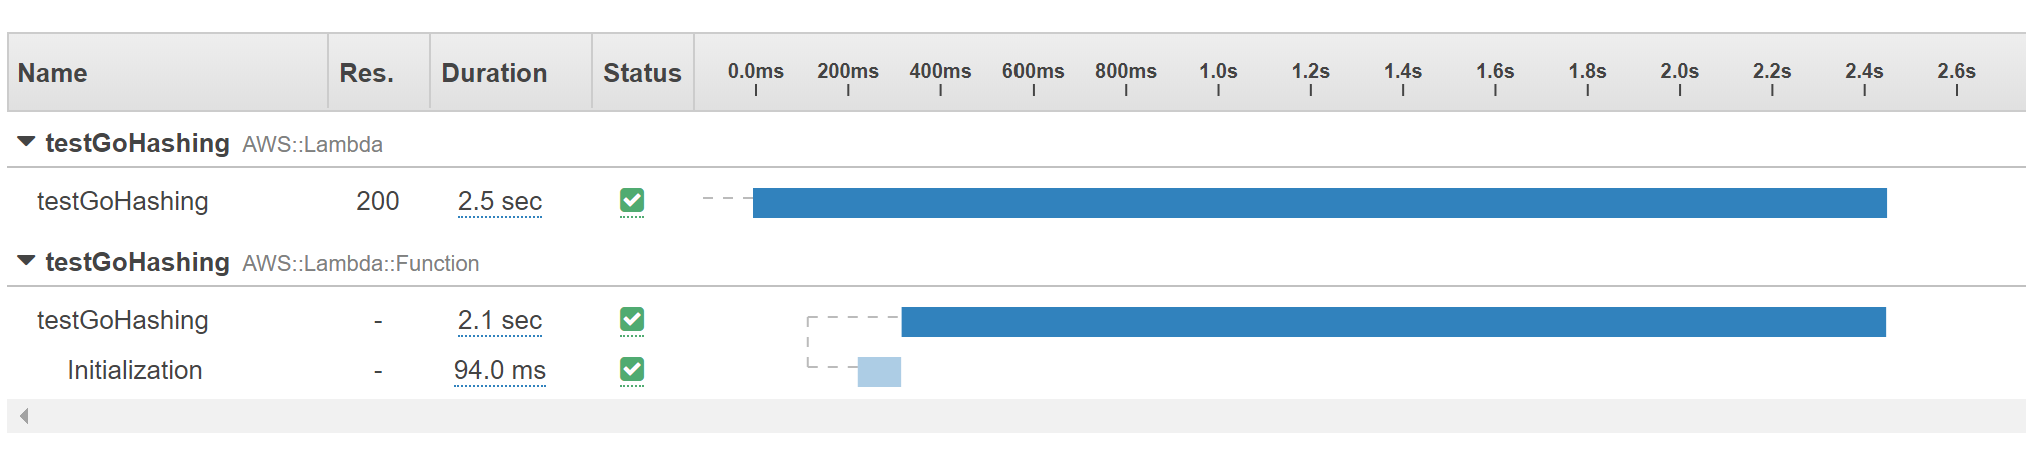This screenshot has height=474, width=2026.
Task: Click the Name column header
Action: click(53, 73)
